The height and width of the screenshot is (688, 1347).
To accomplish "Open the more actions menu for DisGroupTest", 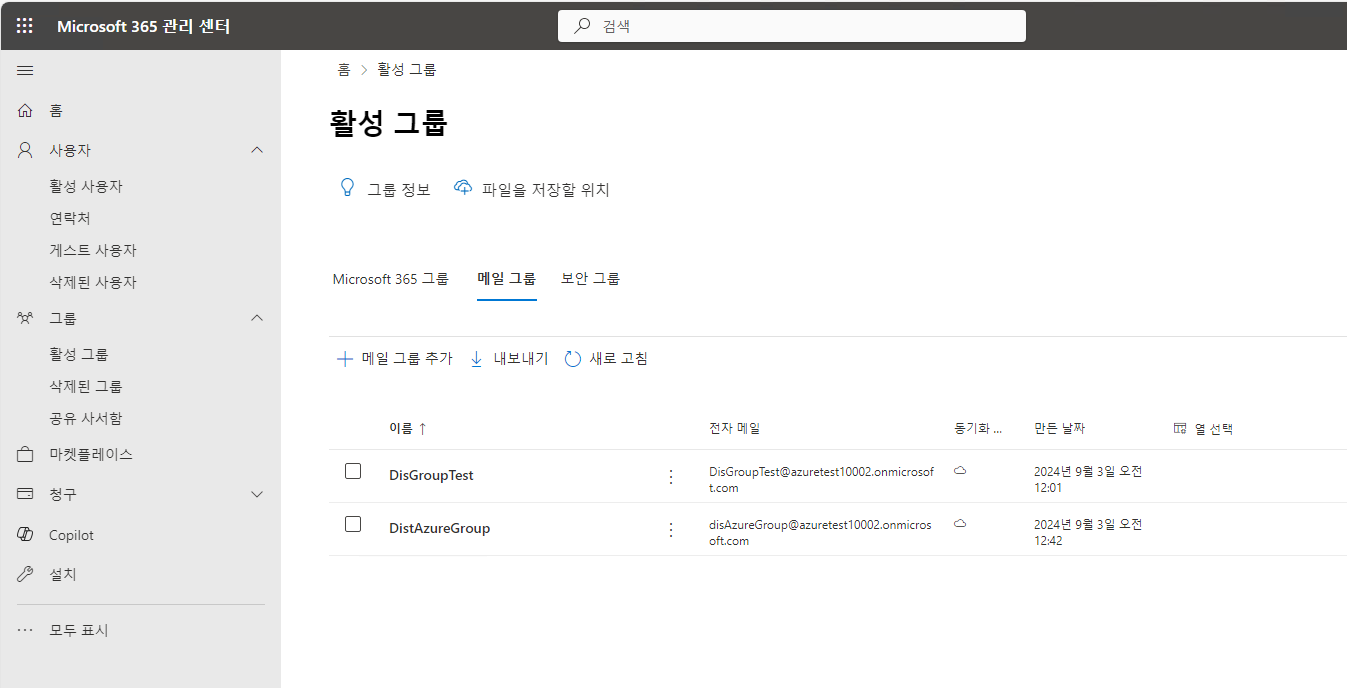I will tap(671, 477).
